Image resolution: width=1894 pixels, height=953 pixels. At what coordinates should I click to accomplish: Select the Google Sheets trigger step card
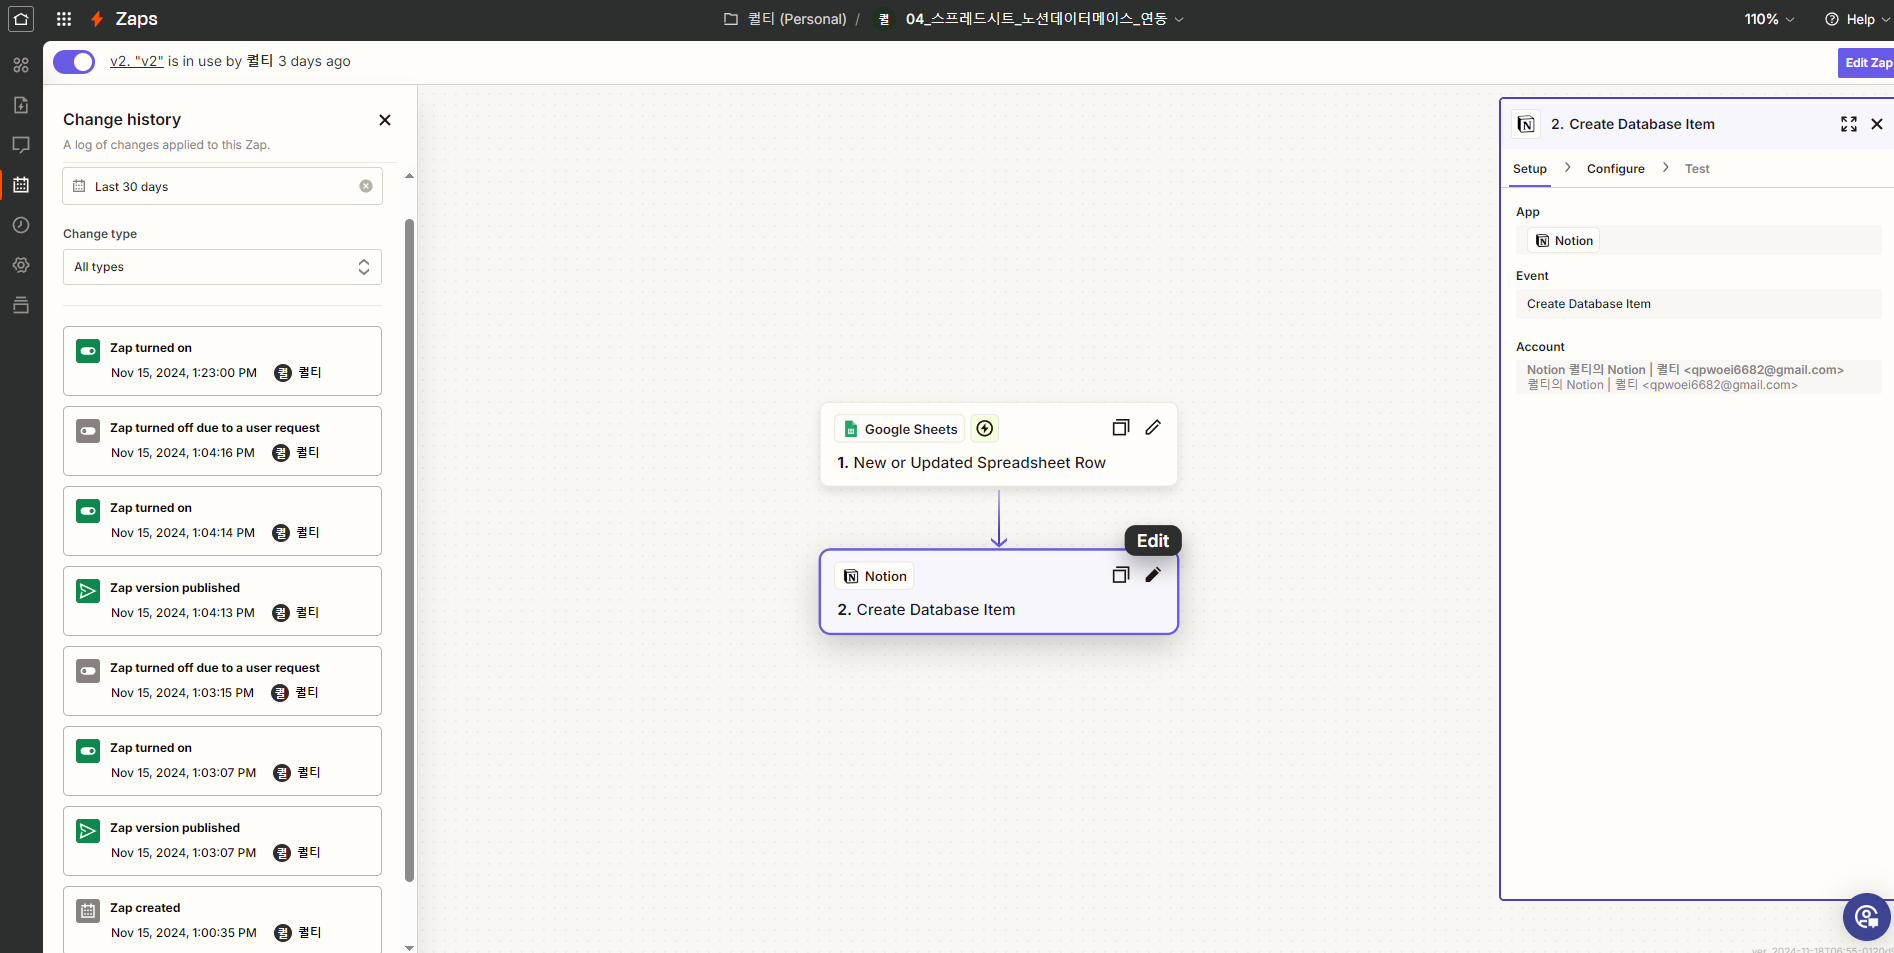(x=999, y=445)
